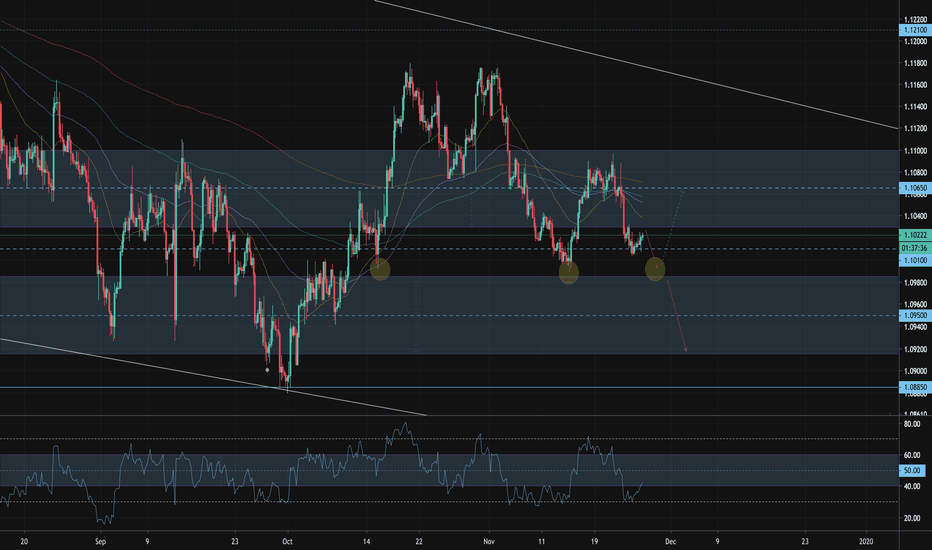Select the yellow circle marker in mid-October
The width and height of the screenshot is (932, 550).
pyautogui.click(x=380, y=268)
